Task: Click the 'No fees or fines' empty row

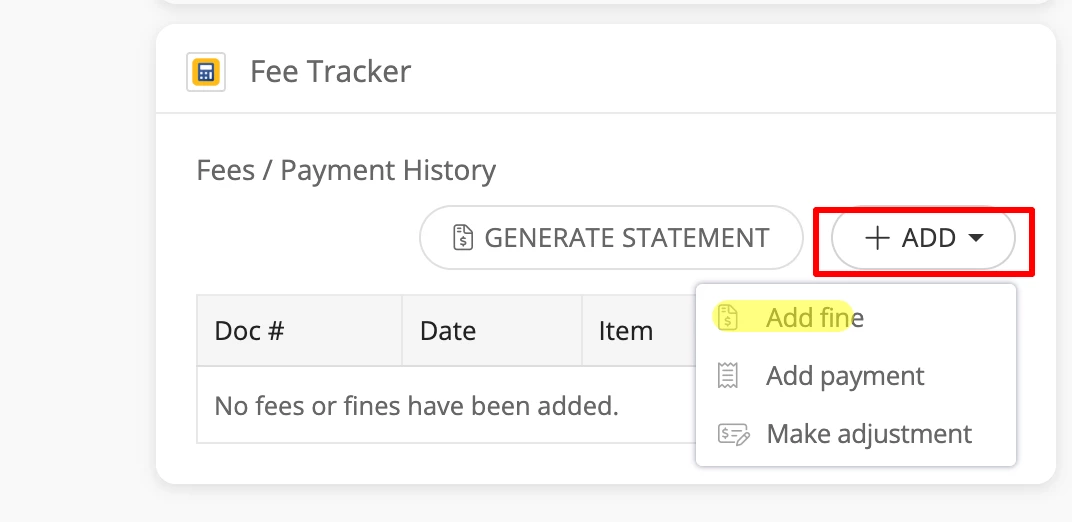Action: coord(416,405)
